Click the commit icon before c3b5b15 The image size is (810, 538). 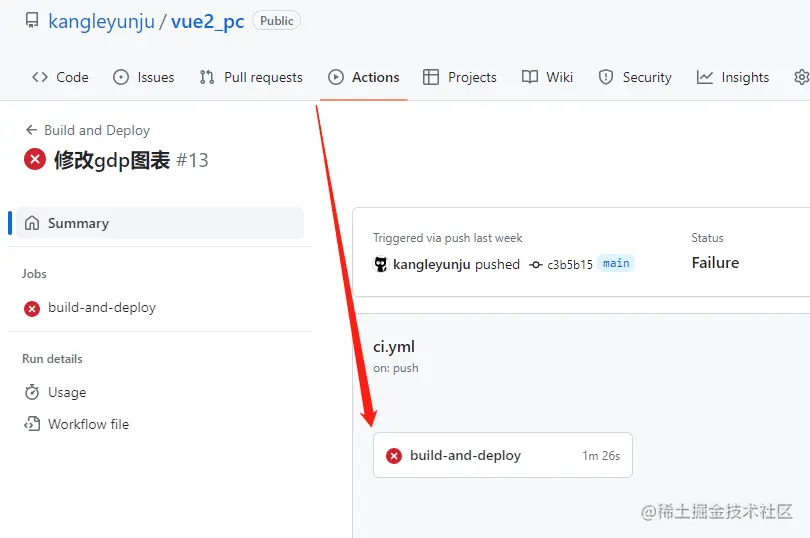click(x=536, y=265)
